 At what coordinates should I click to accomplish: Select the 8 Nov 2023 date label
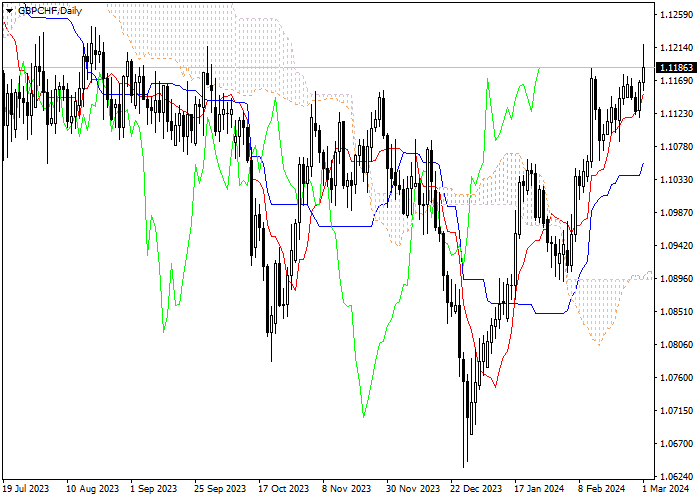(346, 489)
